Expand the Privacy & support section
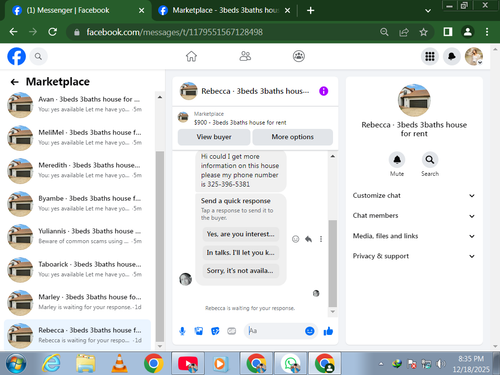Screen dimensions: 500x375 413,256
